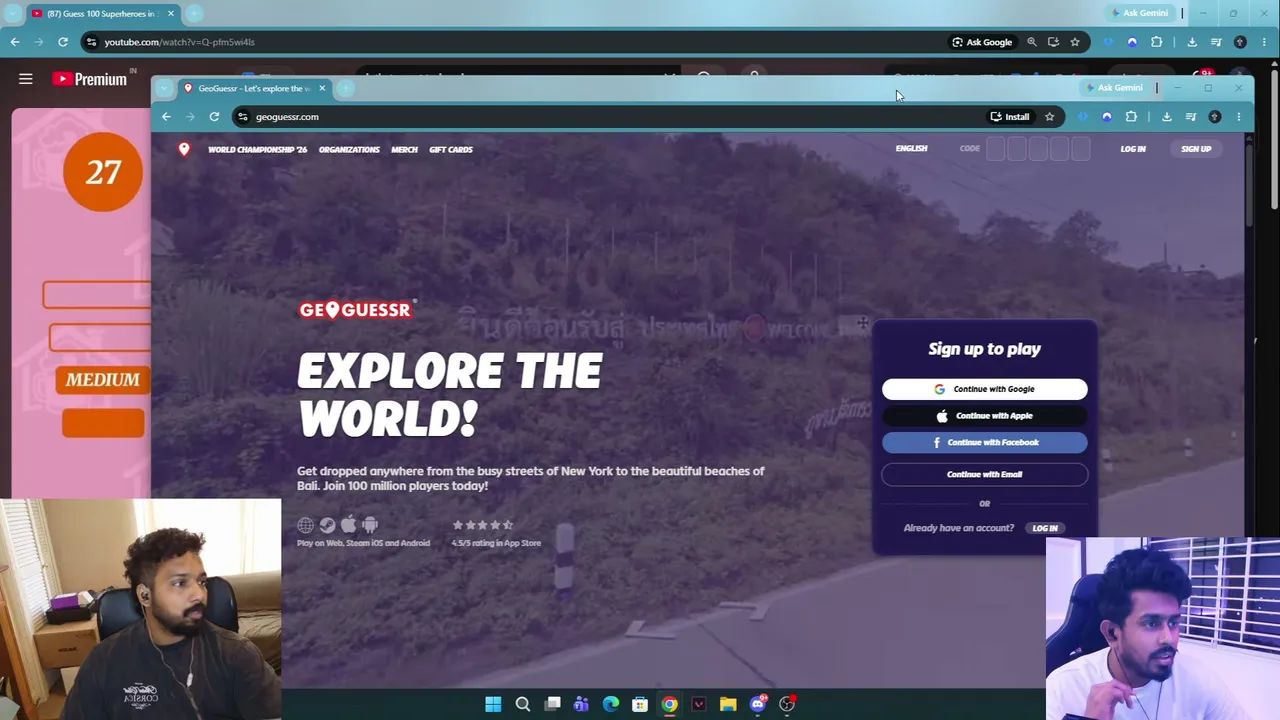Click the large GeoGuessr logo above the headline
1280x720 pixels.
click(x=356, y=310)
